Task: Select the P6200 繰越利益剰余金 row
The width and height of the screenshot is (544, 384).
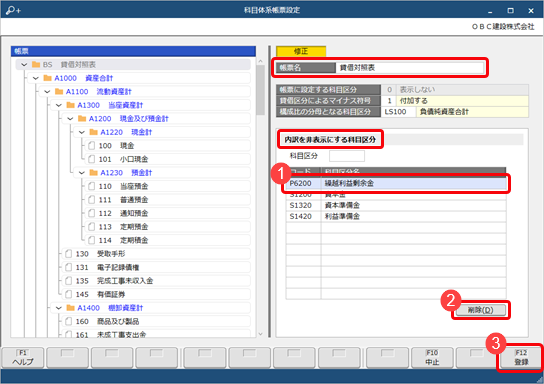Action: pos(396,183)
